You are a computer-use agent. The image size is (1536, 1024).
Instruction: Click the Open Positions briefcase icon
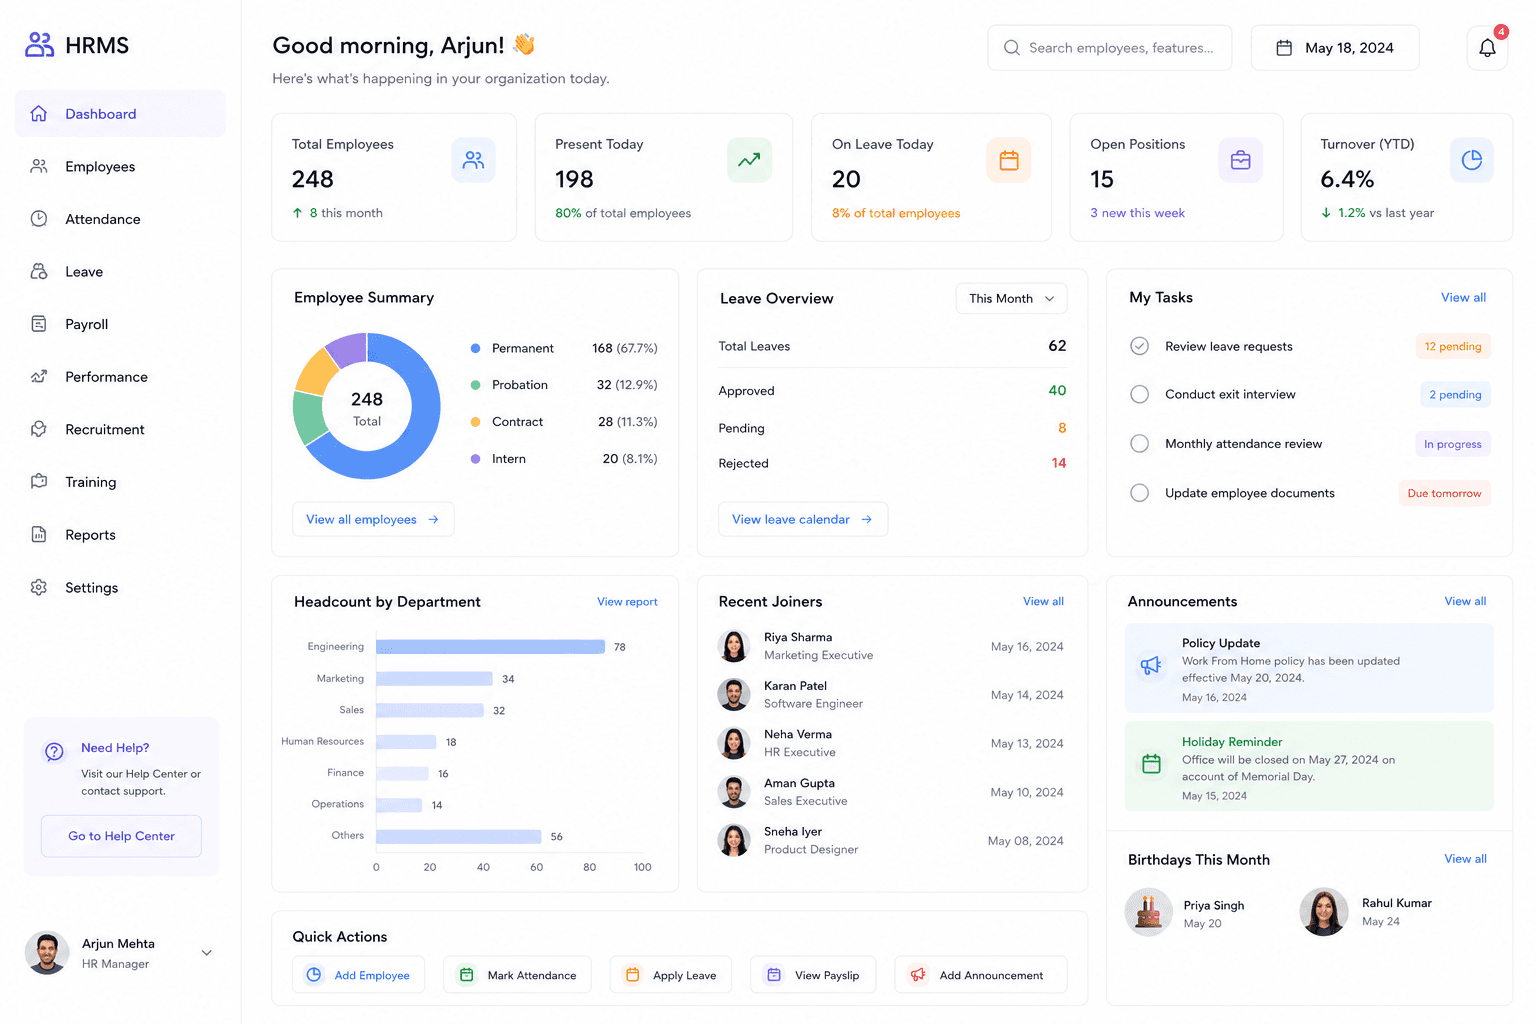point(1241,160)
